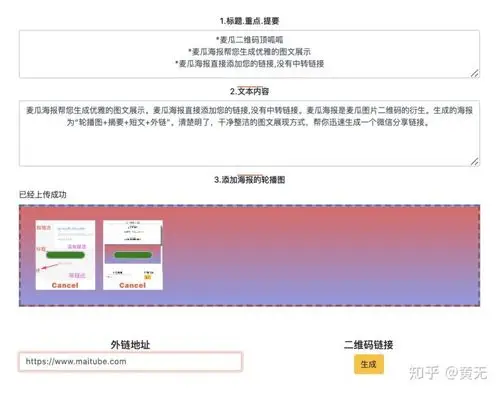The height and width of the screenshot is (393, 500).
Task: Click inside the title/summary text area
Action: point(249,54)
